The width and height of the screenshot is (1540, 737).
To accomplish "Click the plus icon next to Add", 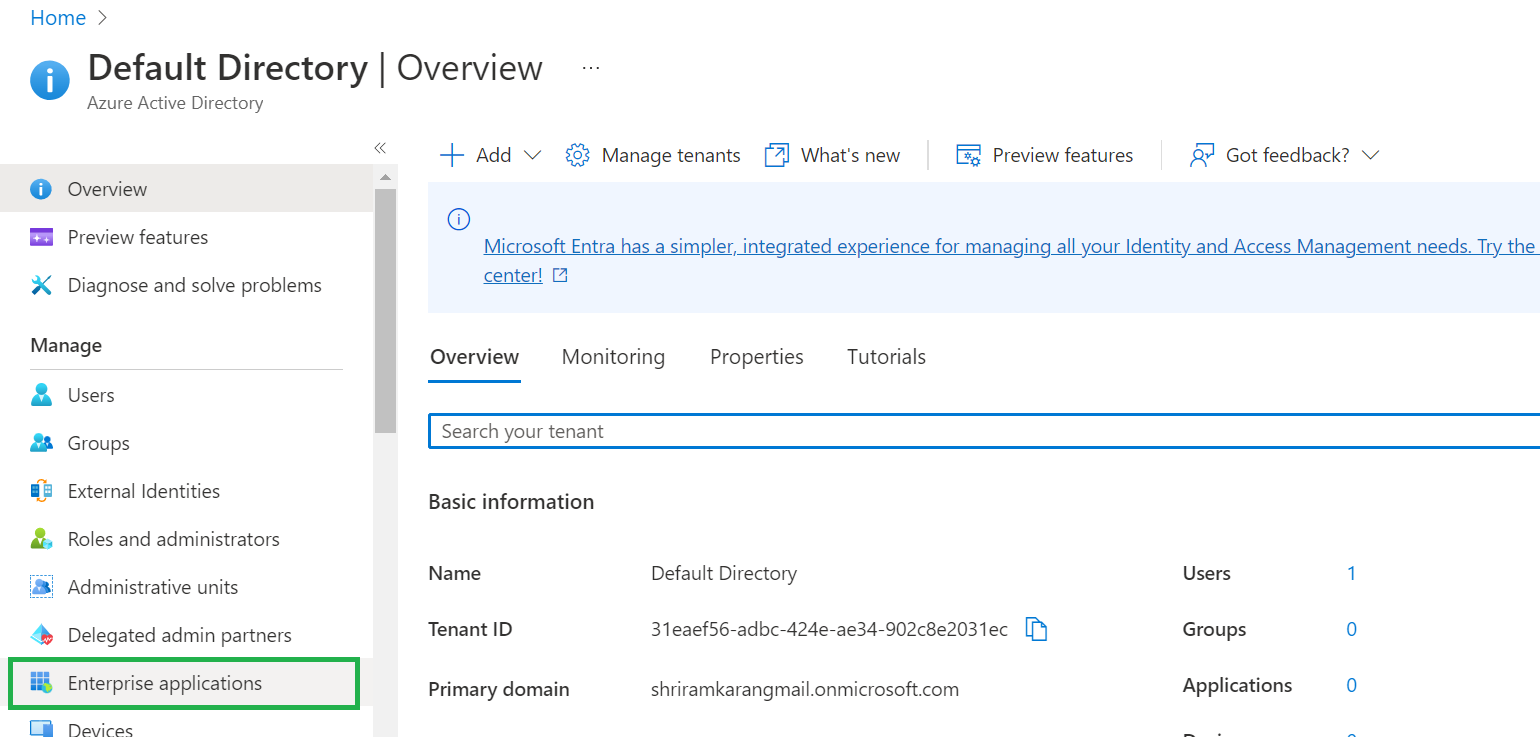I will [x=452, y=155].
